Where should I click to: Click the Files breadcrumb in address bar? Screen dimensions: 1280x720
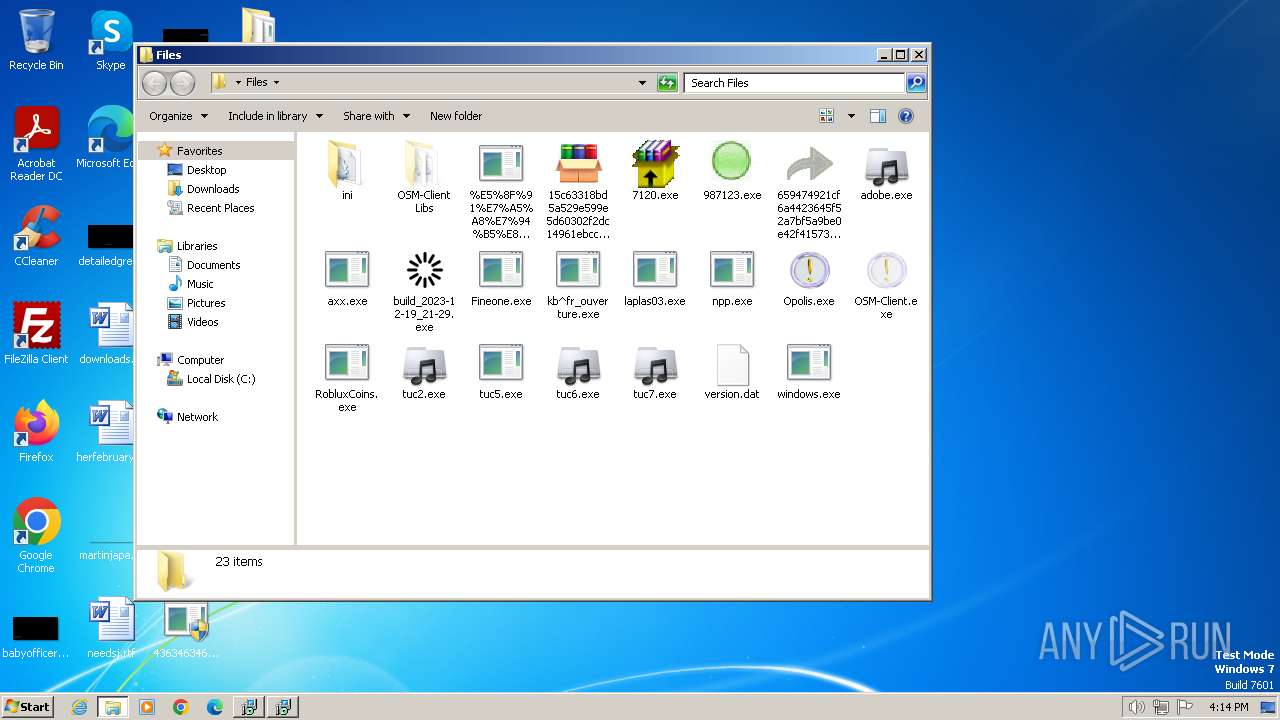257,83
